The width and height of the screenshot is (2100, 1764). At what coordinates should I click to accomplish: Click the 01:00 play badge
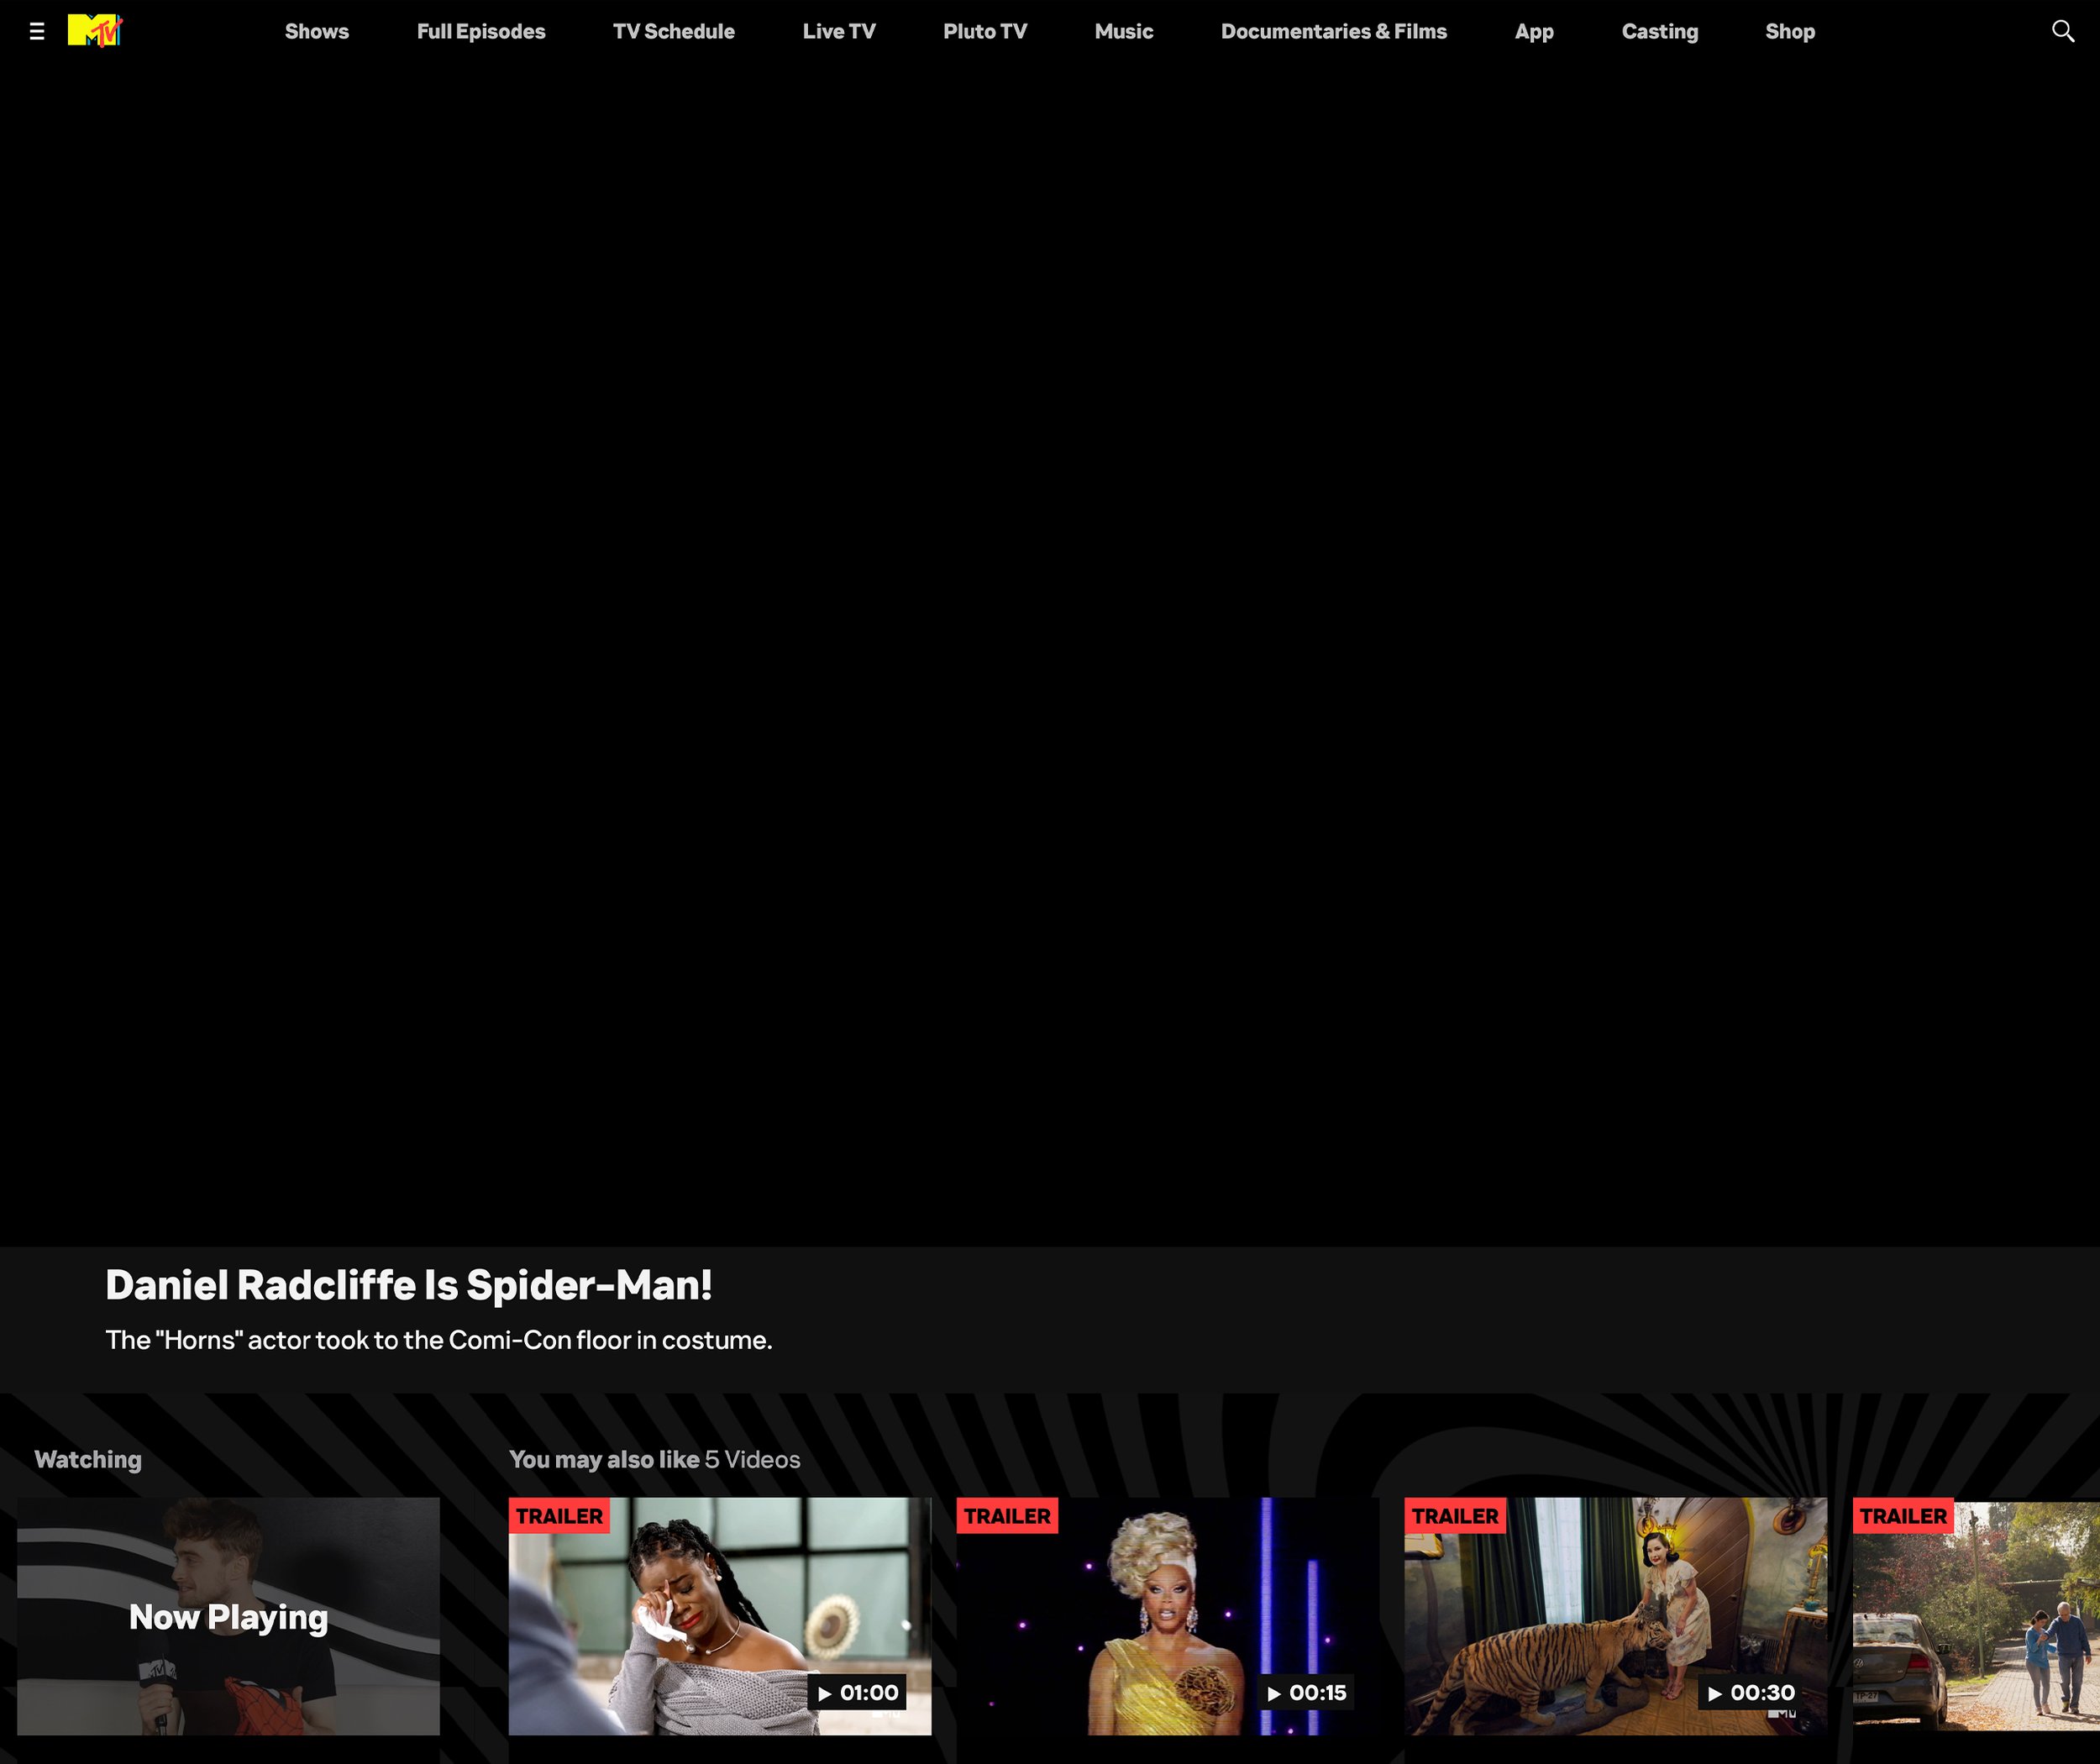click(x=857, y=1693)
